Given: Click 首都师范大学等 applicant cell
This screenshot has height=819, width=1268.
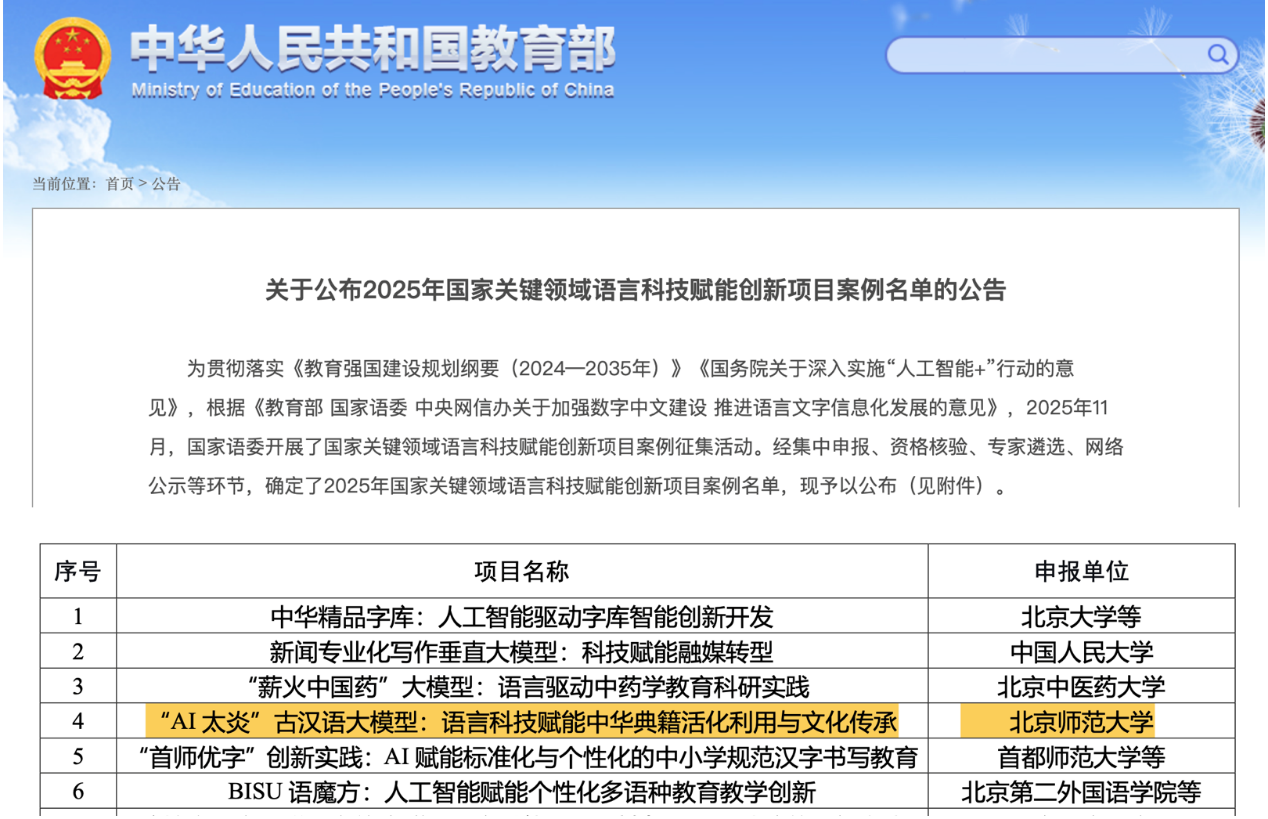Looking at the screenshot, I should [x=1081, y=757].
